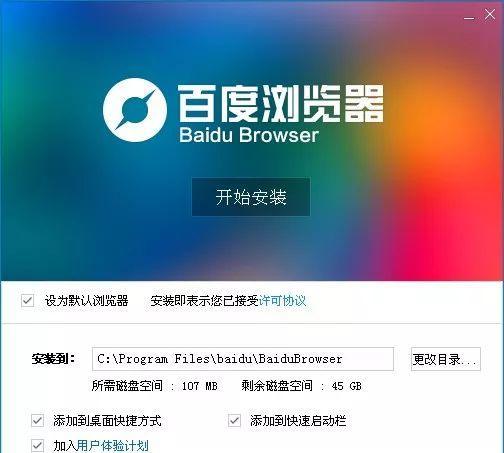
Task: Untick the 设为默认浏览器 checkbox
Action: (x=27, y=301)
